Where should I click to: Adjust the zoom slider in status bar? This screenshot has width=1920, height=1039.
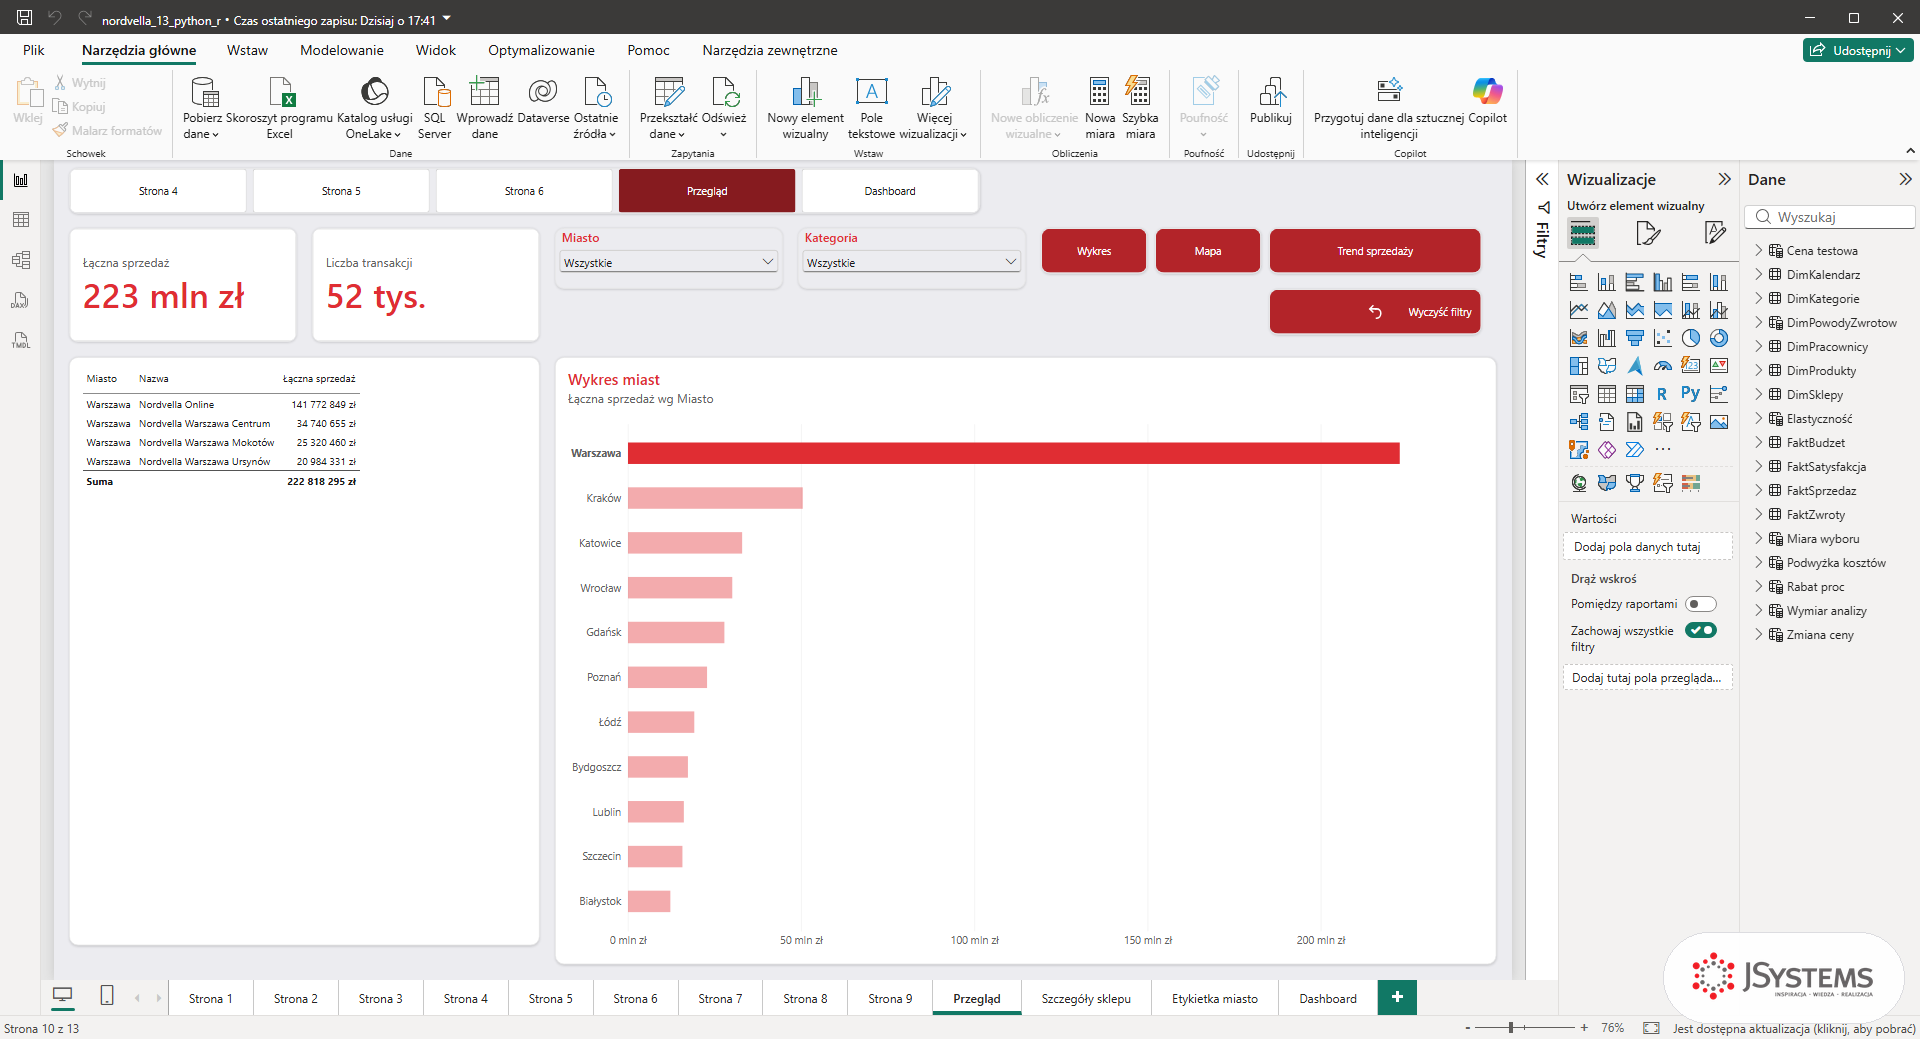[x=1511, y=1027]
